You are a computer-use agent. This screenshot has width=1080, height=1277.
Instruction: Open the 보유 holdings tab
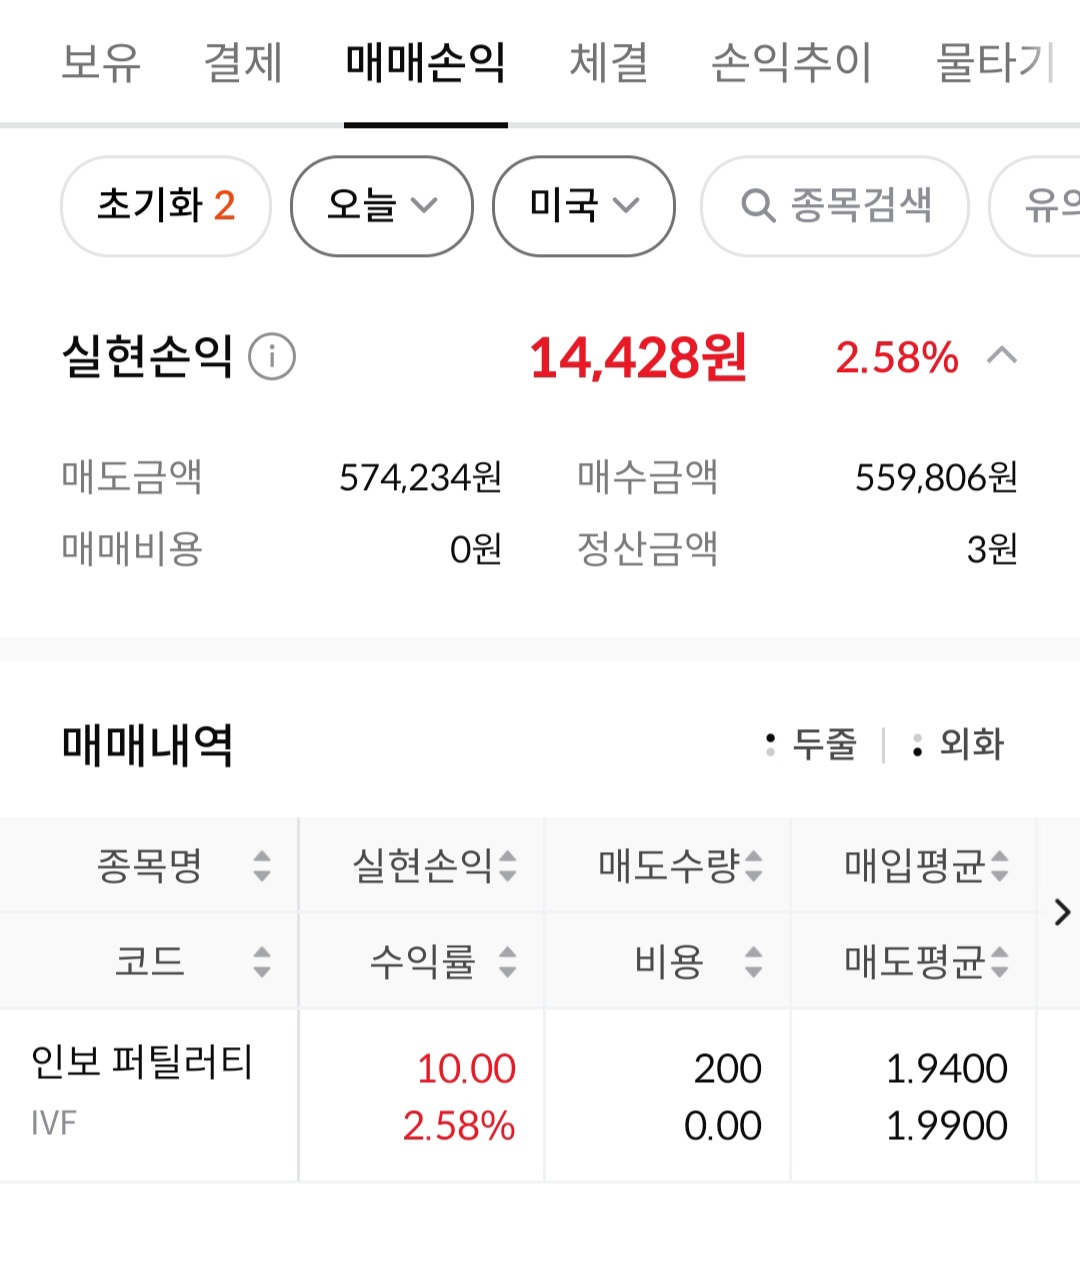101,62
